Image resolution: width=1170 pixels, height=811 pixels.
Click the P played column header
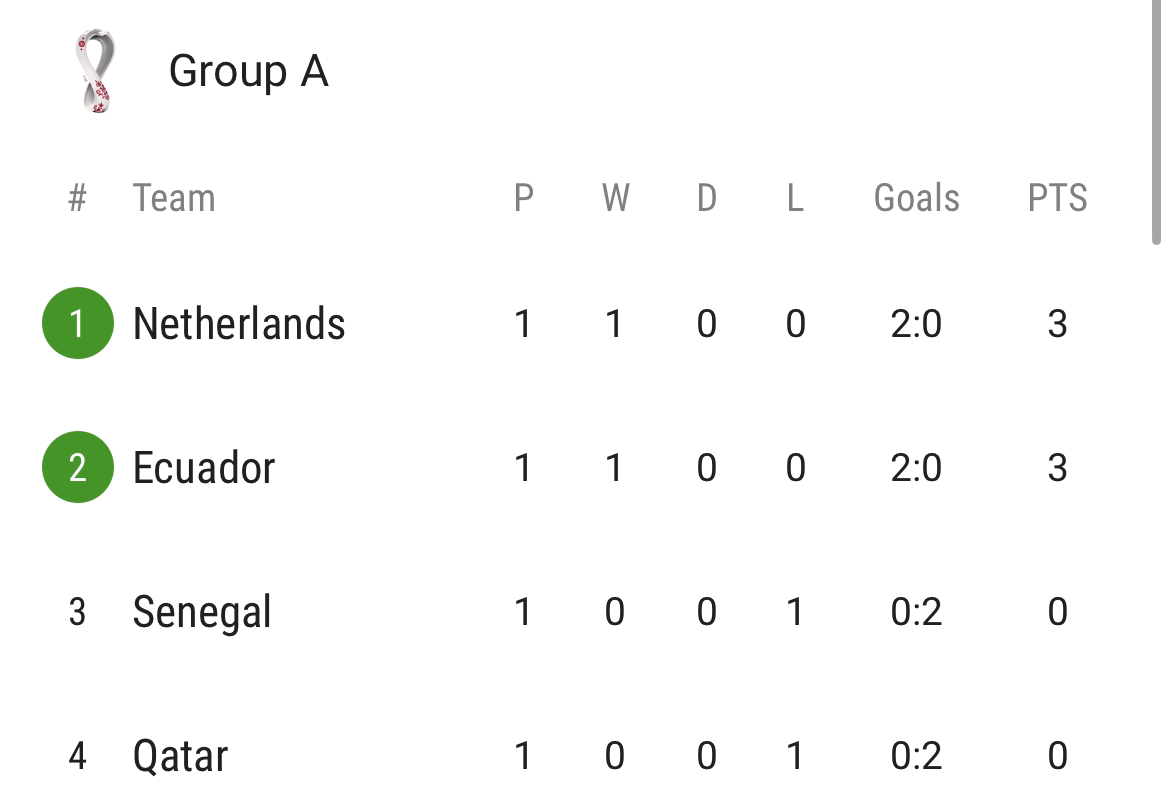pyautogui.click(x=524, y=198)
